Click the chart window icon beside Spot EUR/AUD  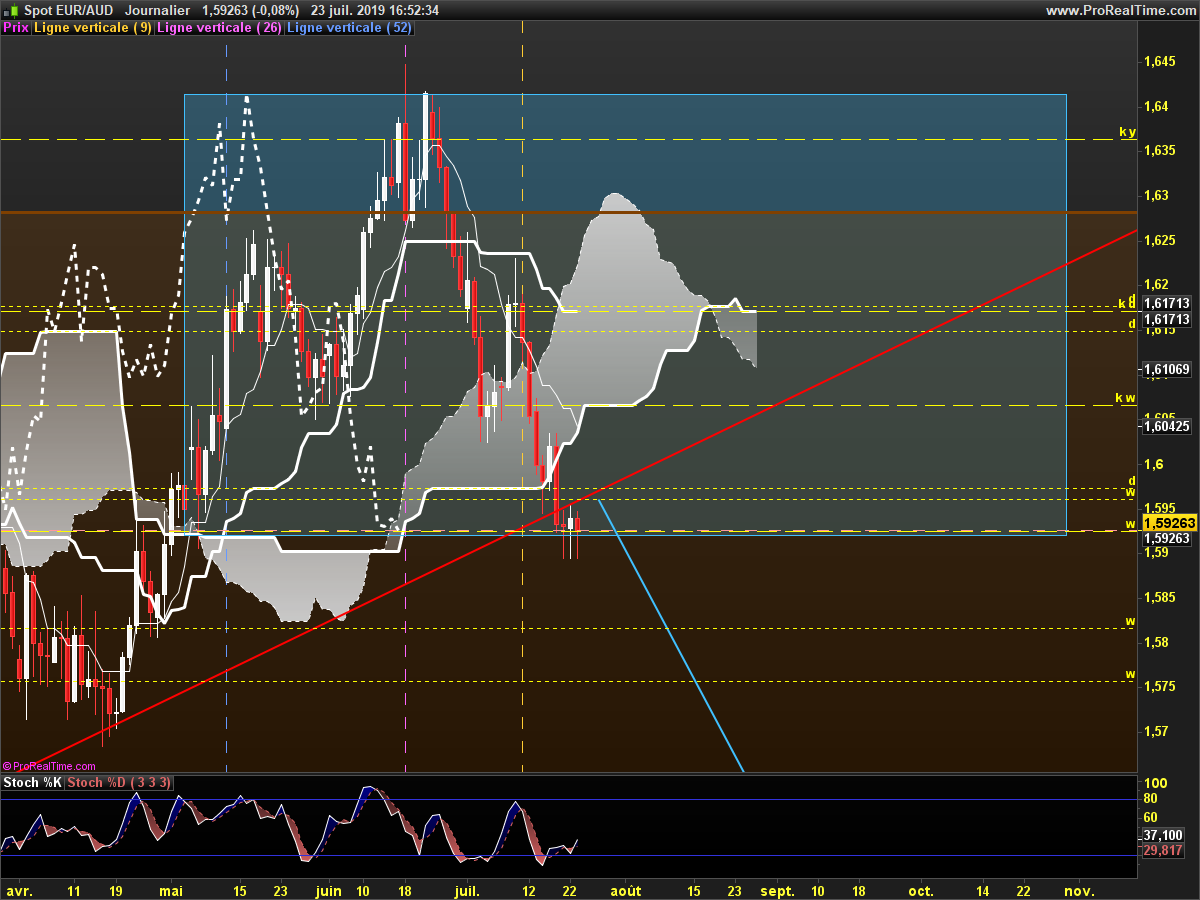click(x=11, y=10)
